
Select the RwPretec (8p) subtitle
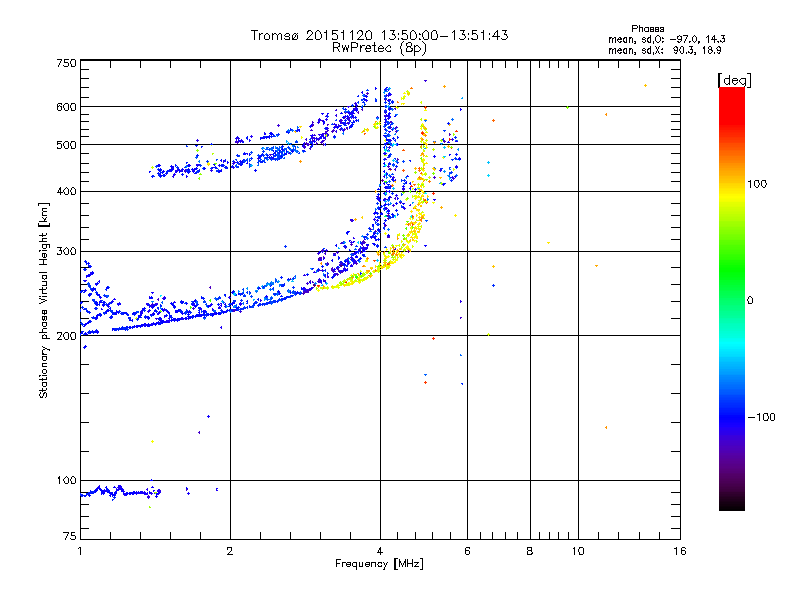click(x=379, y=48)
